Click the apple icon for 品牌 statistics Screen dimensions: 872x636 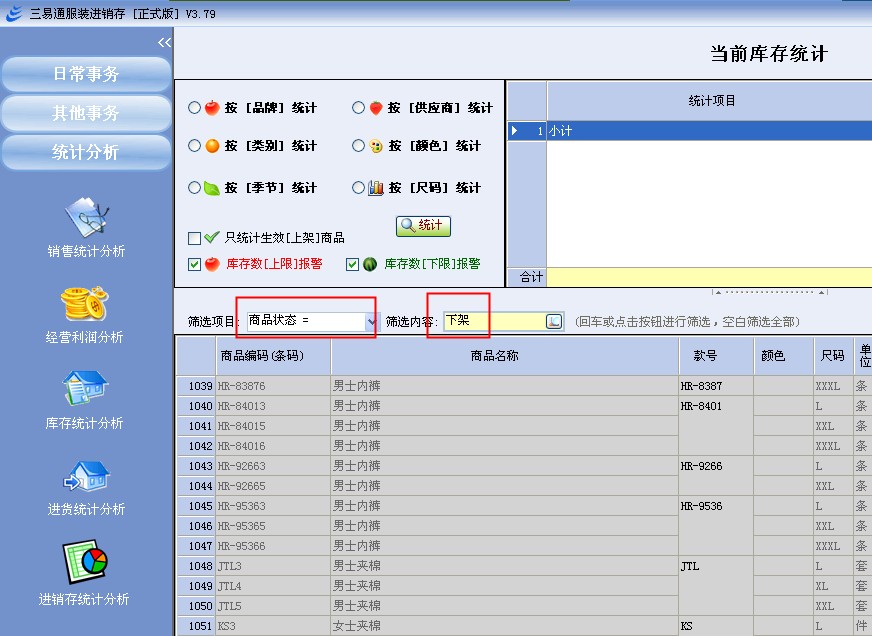[212, 107]
